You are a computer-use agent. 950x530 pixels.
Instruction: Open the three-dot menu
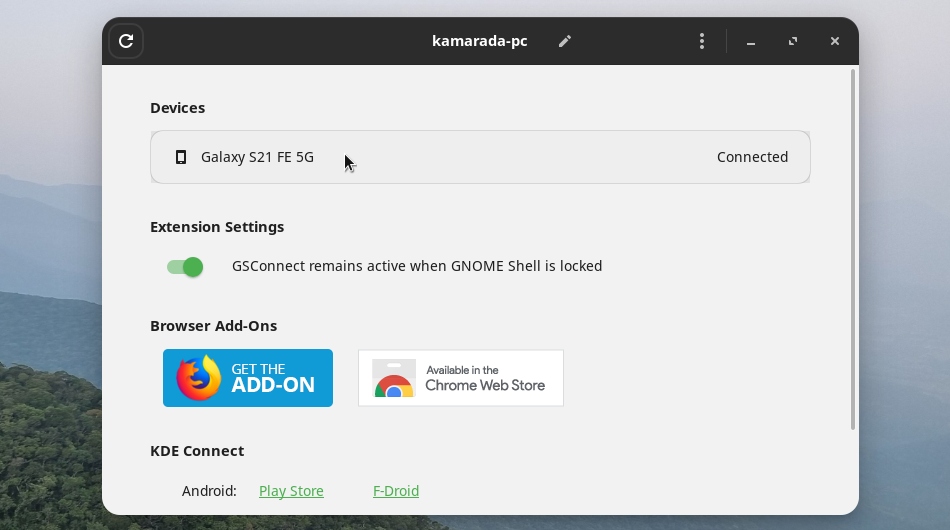(x=702, y=41)
